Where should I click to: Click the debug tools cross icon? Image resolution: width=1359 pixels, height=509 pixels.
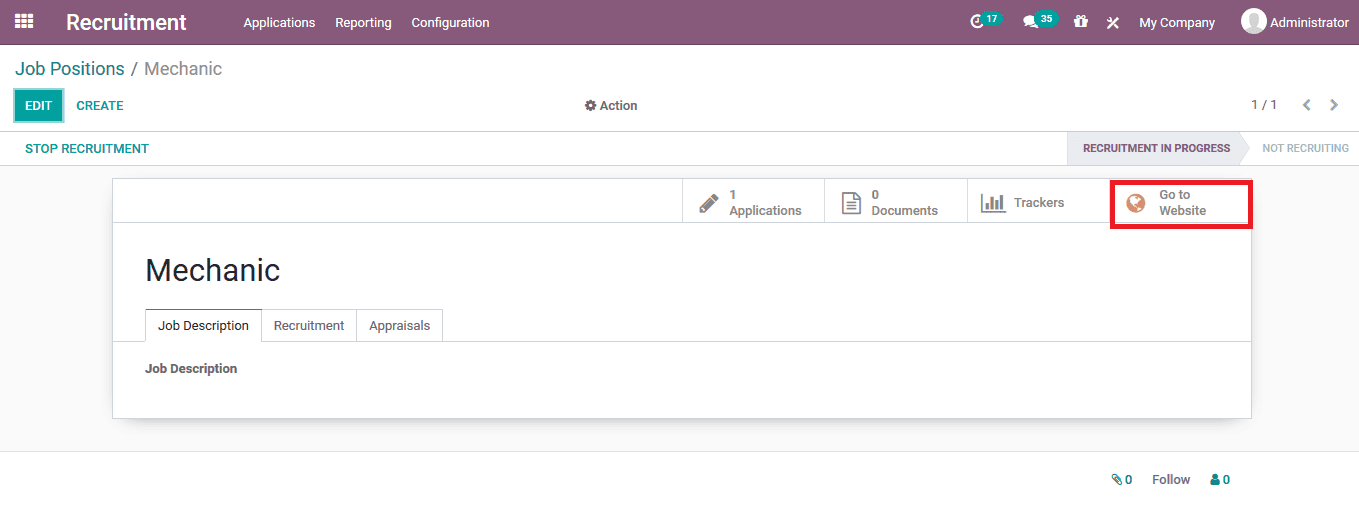(1112, 22)
